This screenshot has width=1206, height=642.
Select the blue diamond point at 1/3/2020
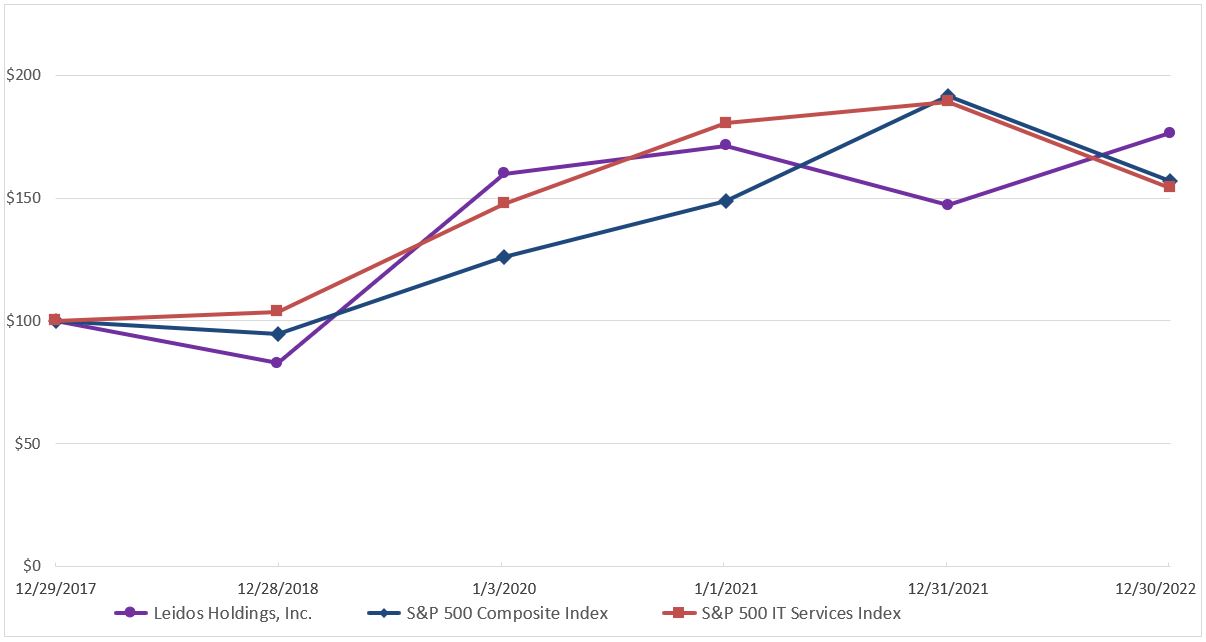504,257
